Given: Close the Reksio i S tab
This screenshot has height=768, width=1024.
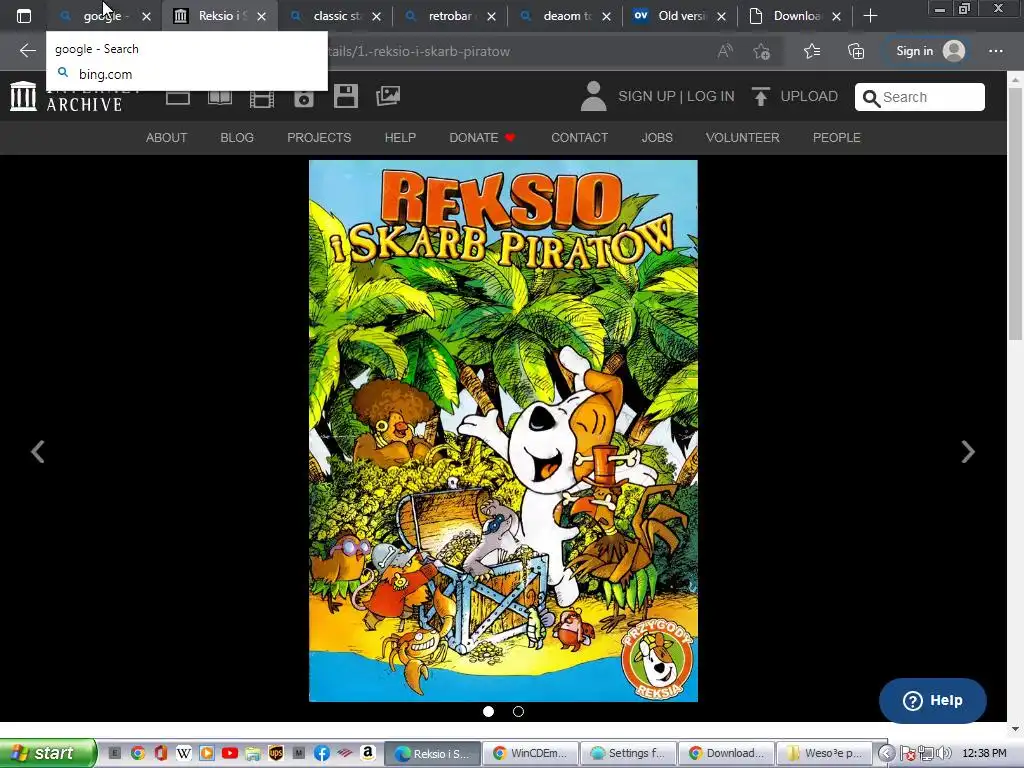Looking at the screenshot, I should pos(261,16).
